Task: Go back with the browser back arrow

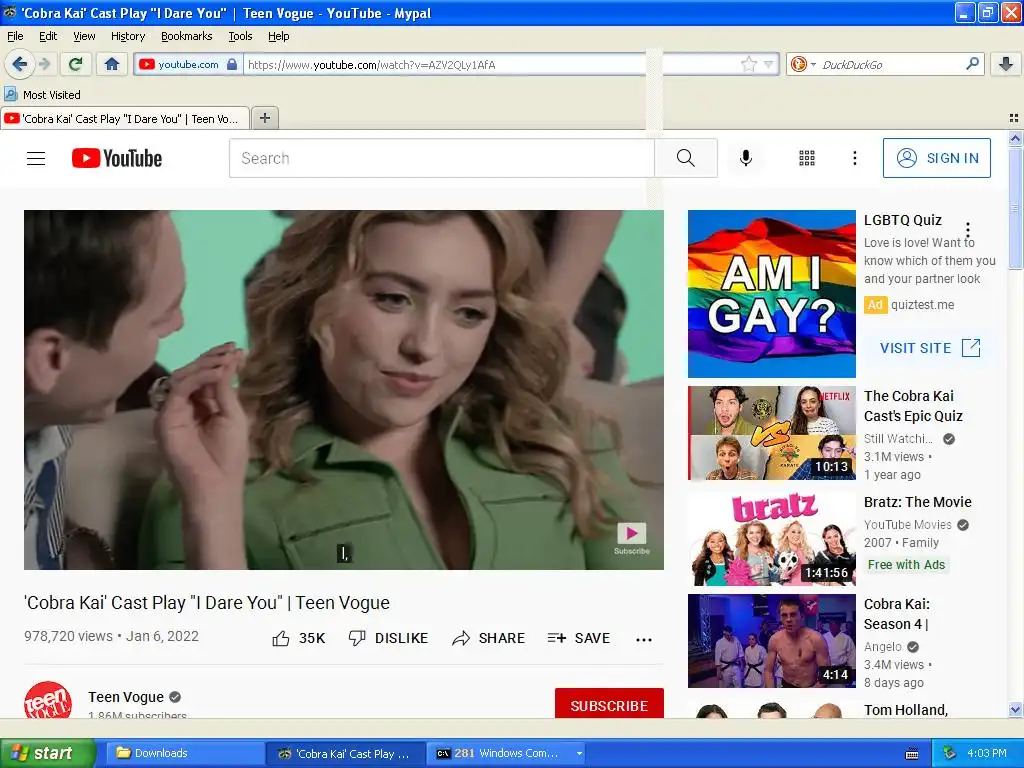Action: (19, 64)
